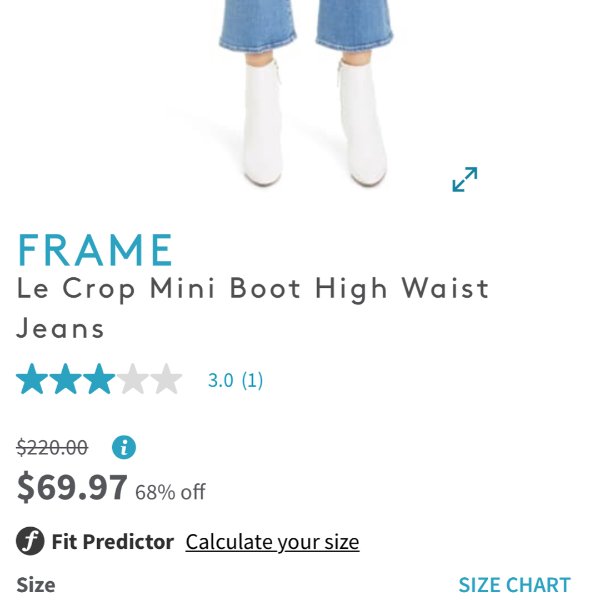The width and height of the screenshot is (600, 600).
Task: Click the fourth gray rating star
Action: 132,379
